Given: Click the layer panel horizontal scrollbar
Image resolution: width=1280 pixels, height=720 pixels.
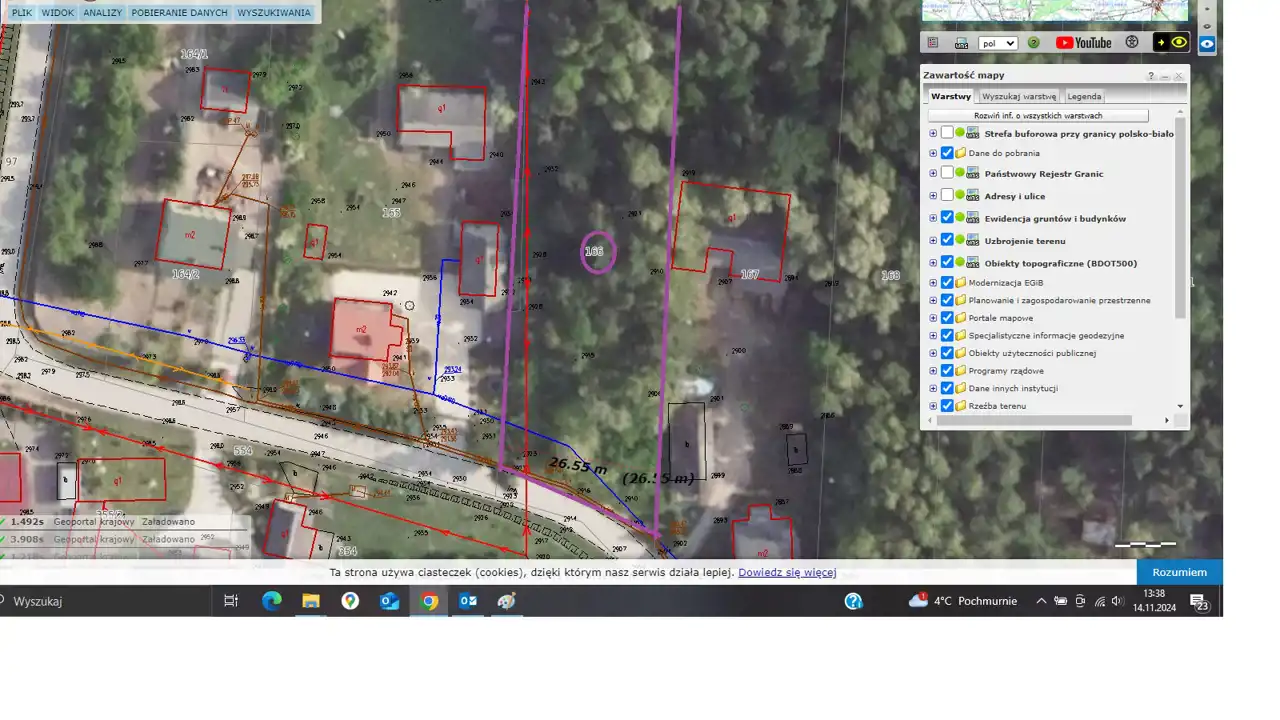Looking at the screenshot, I should 1050,421.
